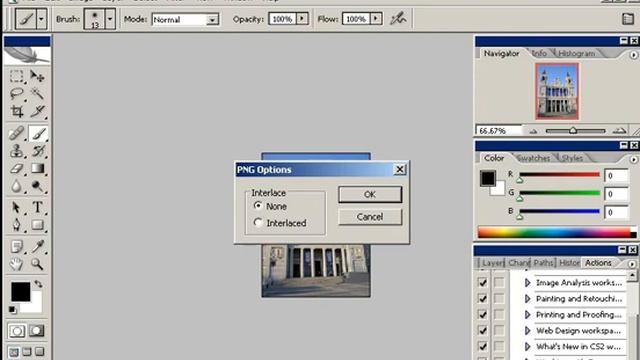Switch to Standard edit mode
Image resolution: width=640 pixels, height=360 pixels.
coord(17,331)
